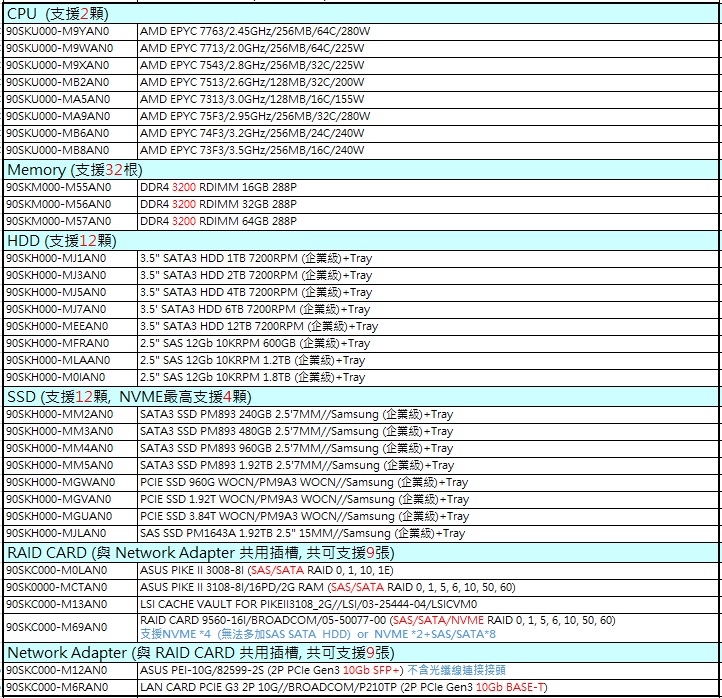Select the RAID CARD section header

tap(361, 553)
